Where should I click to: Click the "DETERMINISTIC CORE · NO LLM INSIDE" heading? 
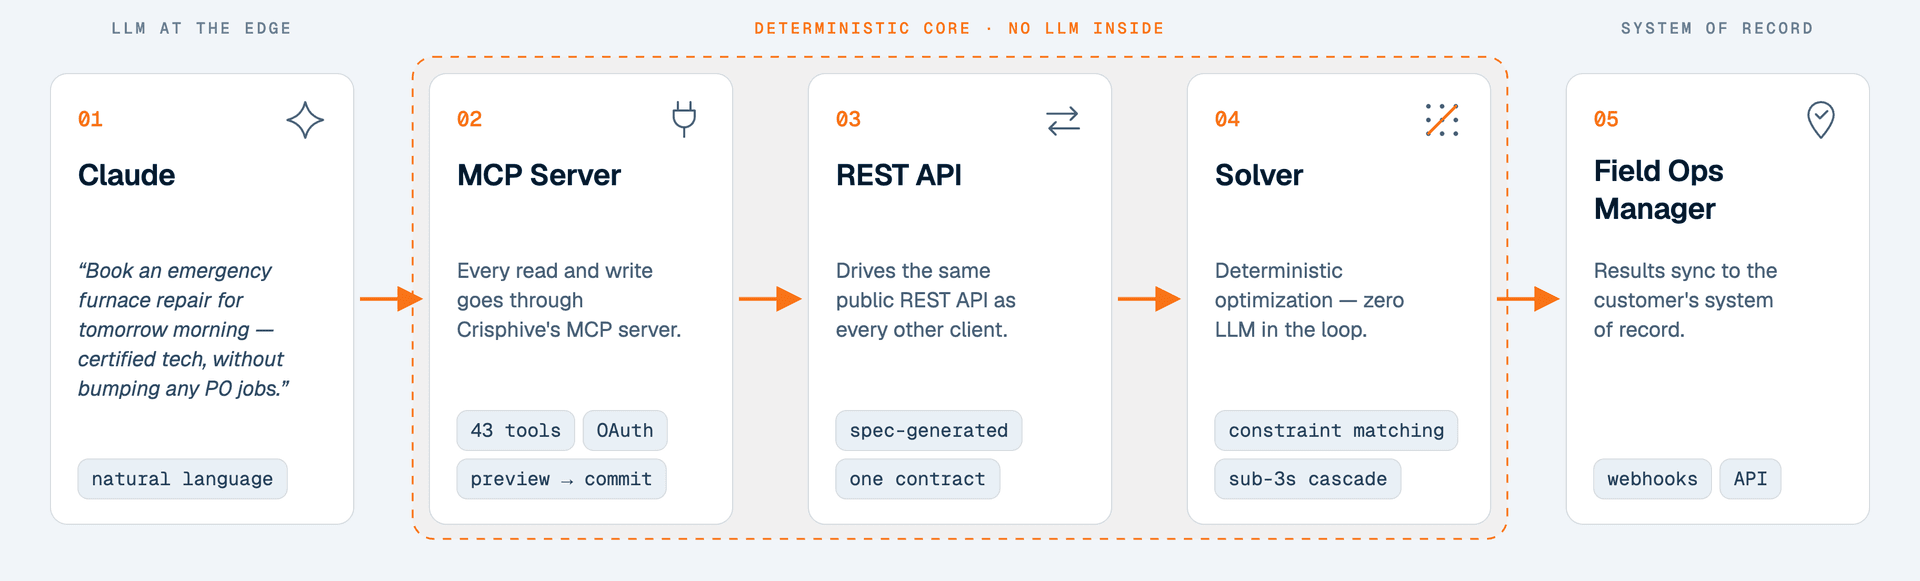(959, 28)
